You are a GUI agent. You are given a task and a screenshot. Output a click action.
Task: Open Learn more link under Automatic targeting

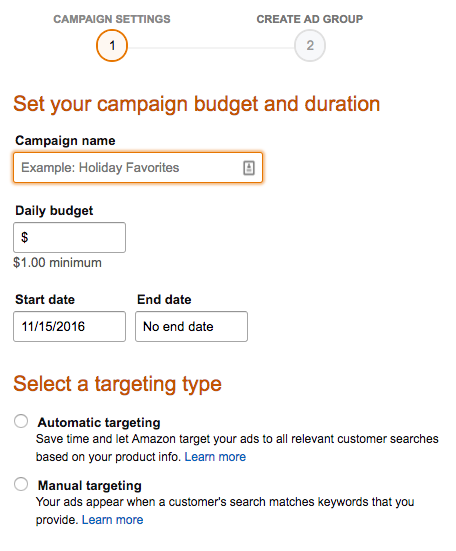(215, 457)
